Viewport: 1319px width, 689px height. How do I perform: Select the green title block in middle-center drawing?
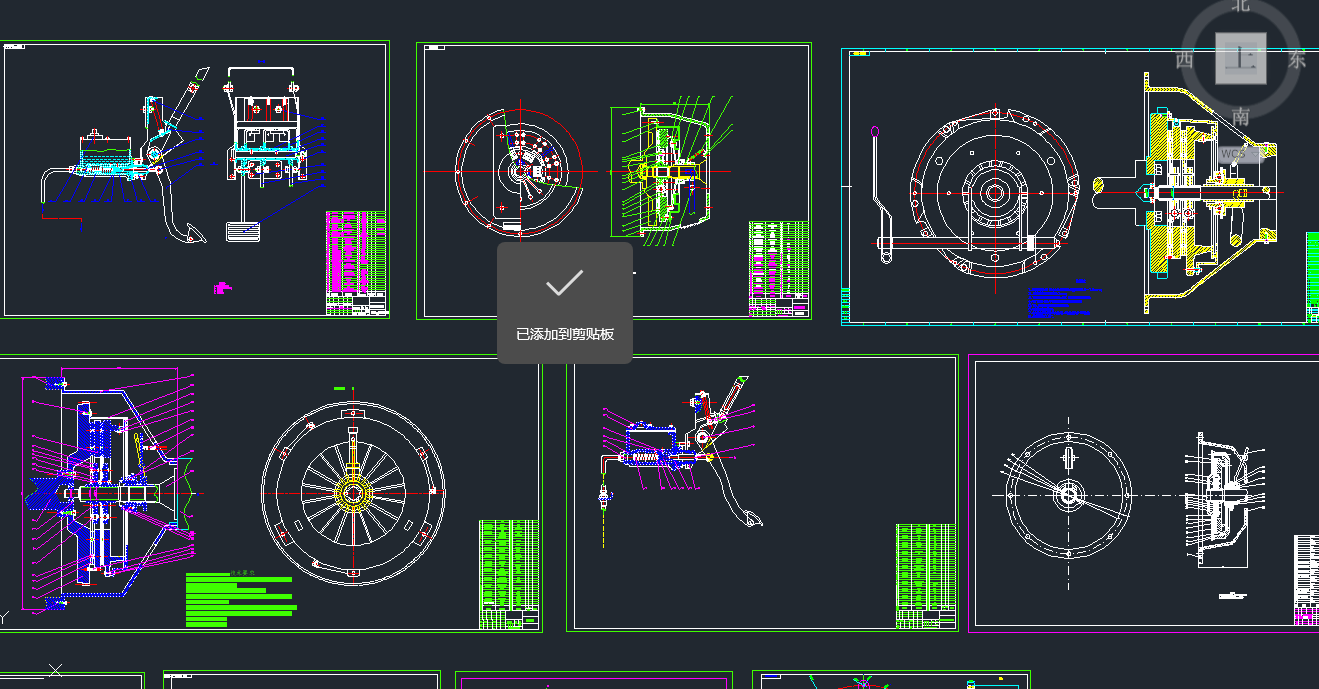coord(927,577)
